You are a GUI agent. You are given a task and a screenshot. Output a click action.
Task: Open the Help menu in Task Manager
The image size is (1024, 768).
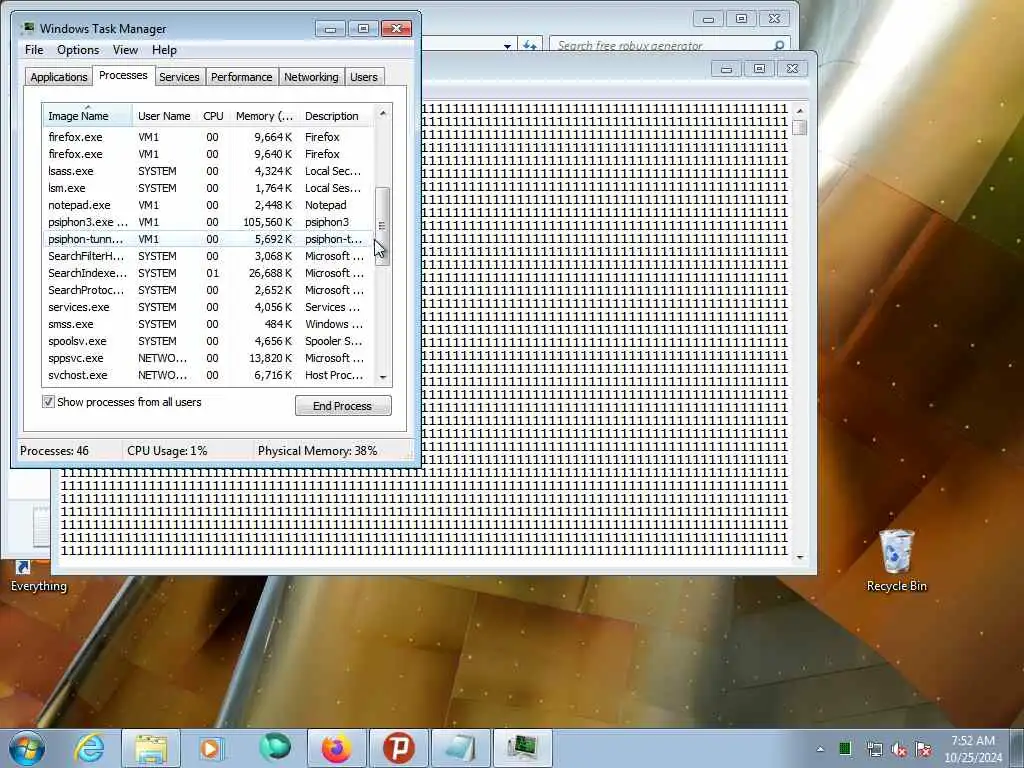click(x=164, y=50)
